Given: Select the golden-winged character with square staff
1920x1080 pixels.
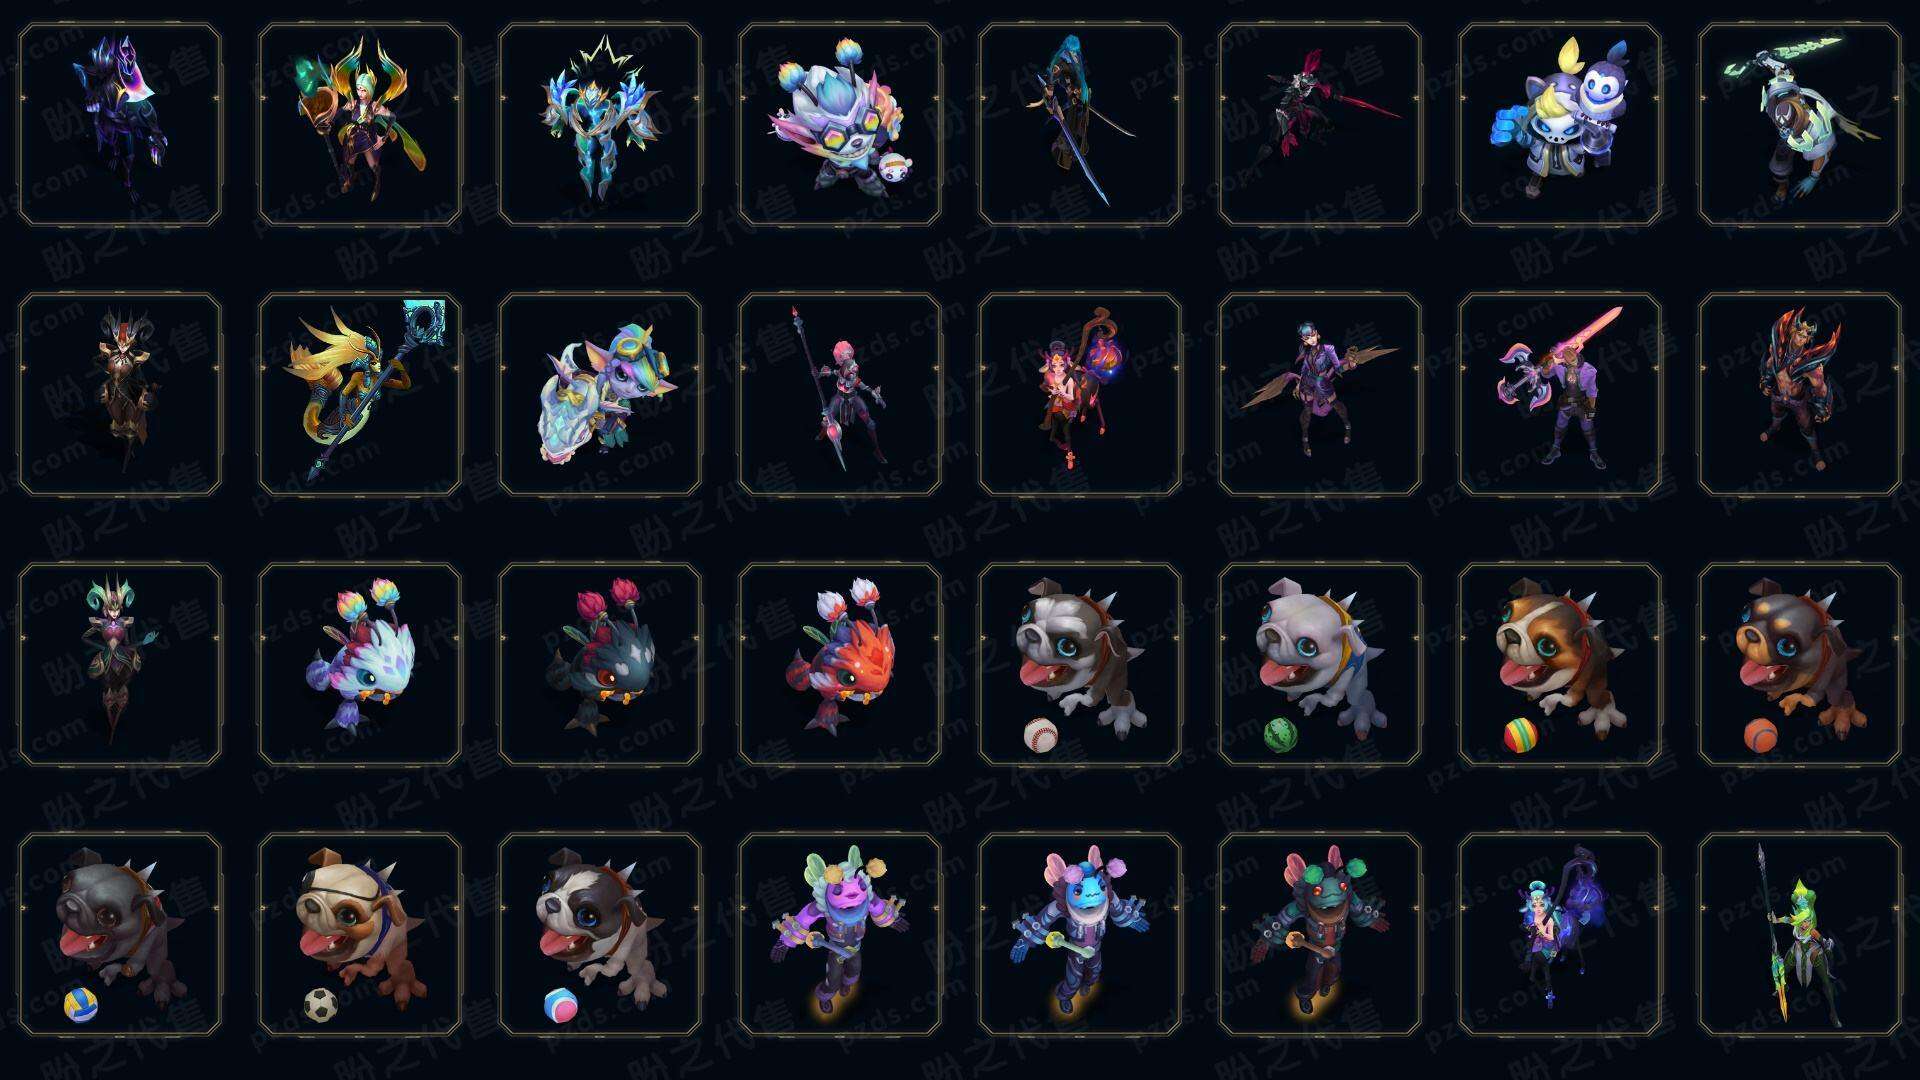Looking at the screenshot, I should 360,394.
